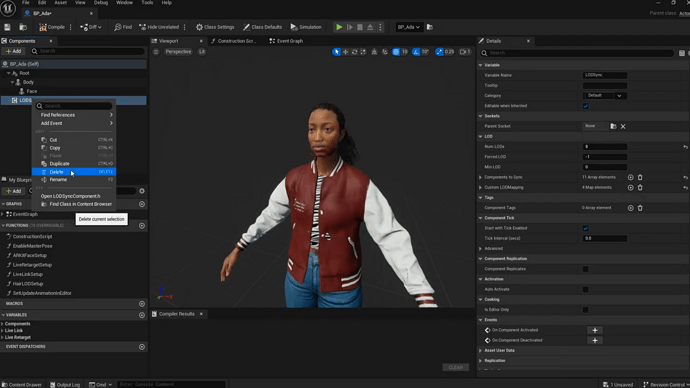Switch to the Event Graph tab
This screenshot has width=690, height=388.
[289, 41]
